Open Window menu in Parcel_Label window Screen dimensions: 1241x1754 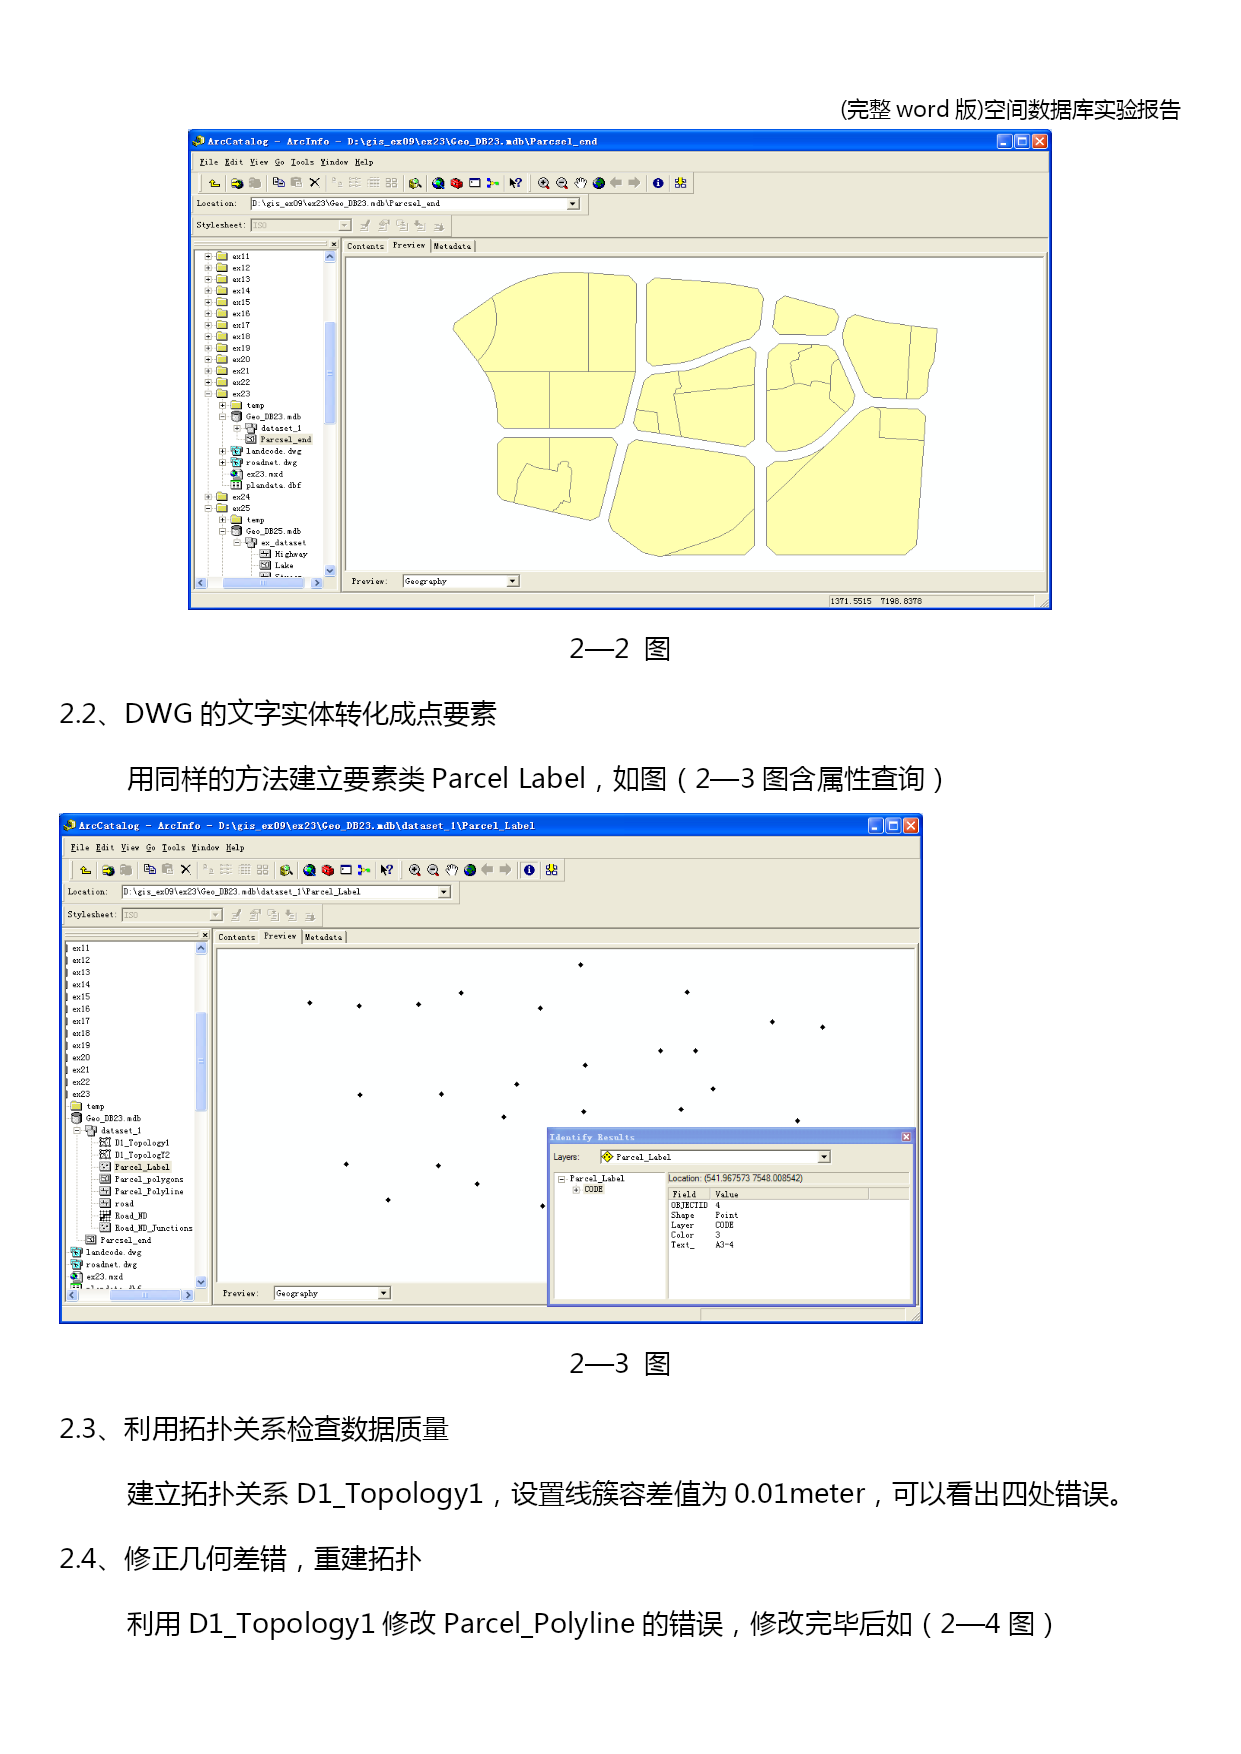coord(205,848)
